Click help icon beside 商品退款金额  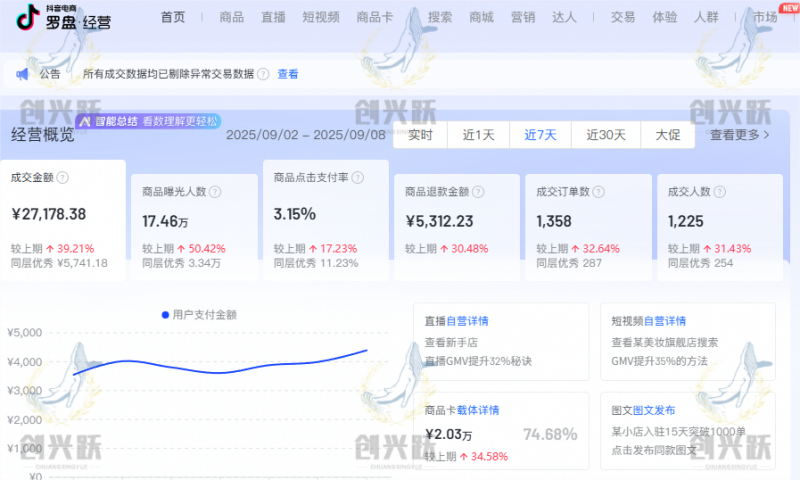coord(478,191)
